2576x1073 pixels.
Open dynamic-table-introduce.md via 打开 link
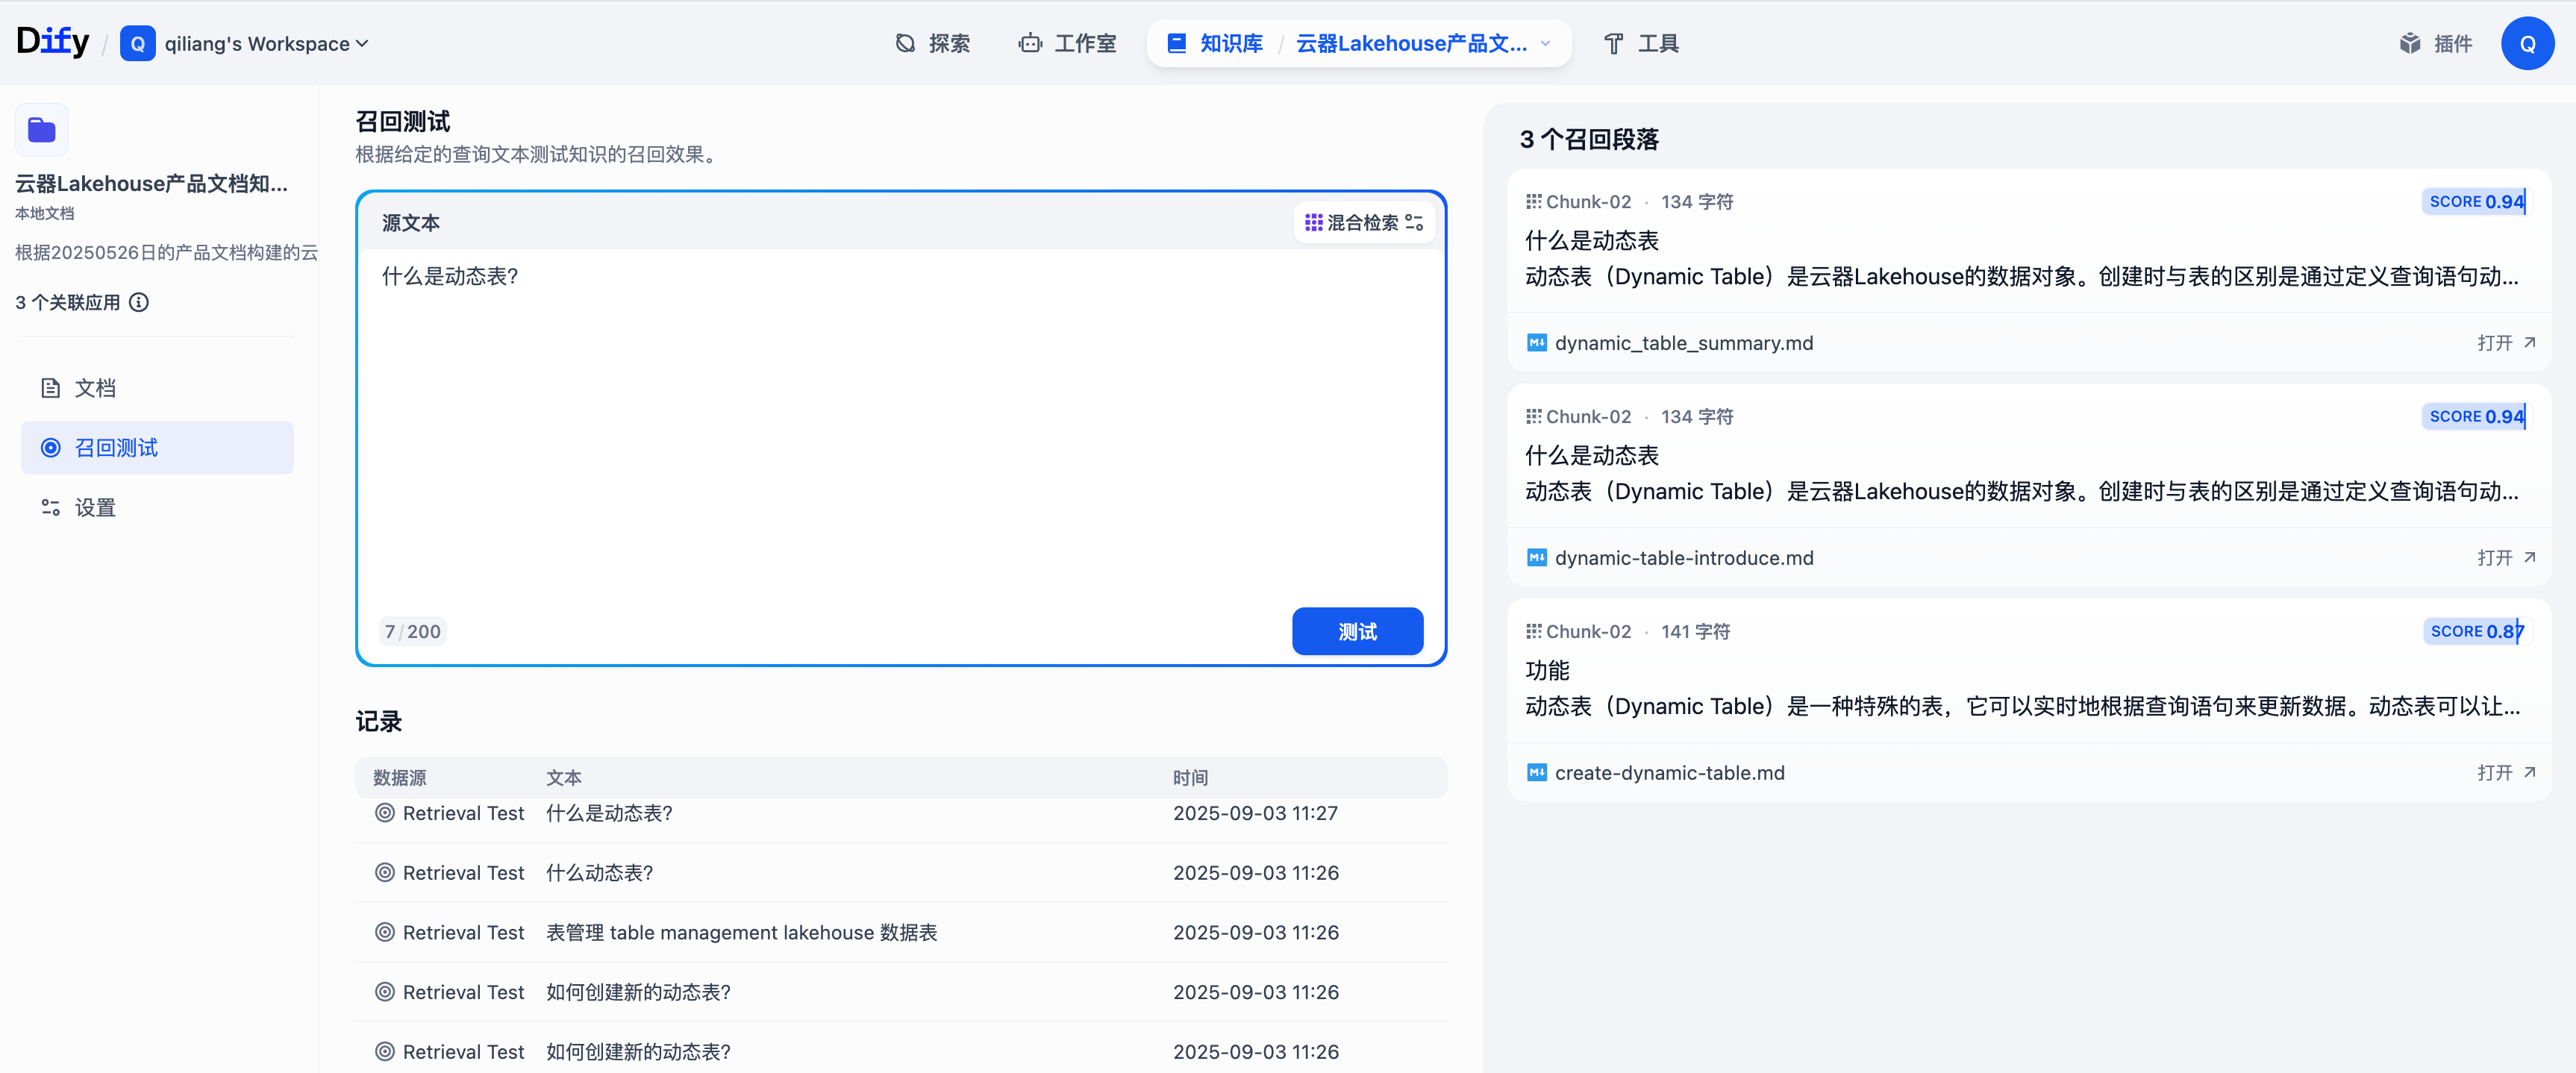pos(2506,558)
